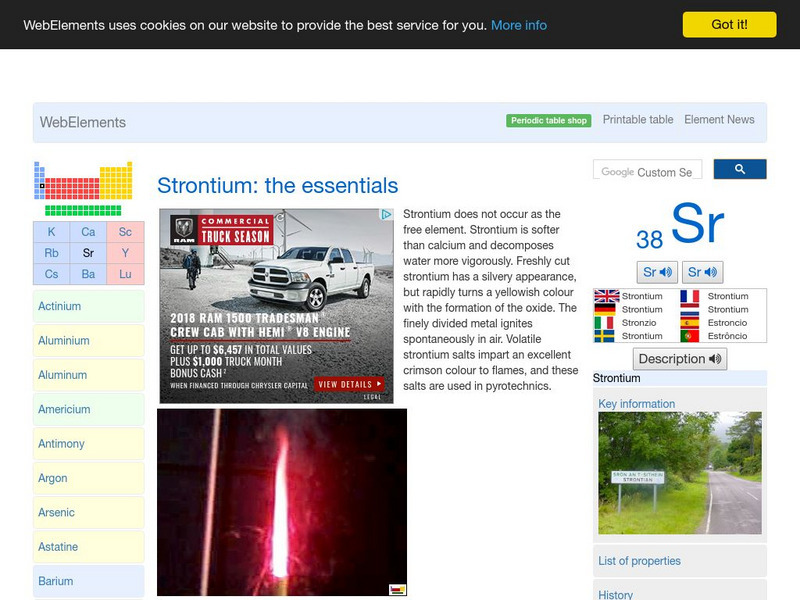Open the "Printable table" page

(639, 119)
